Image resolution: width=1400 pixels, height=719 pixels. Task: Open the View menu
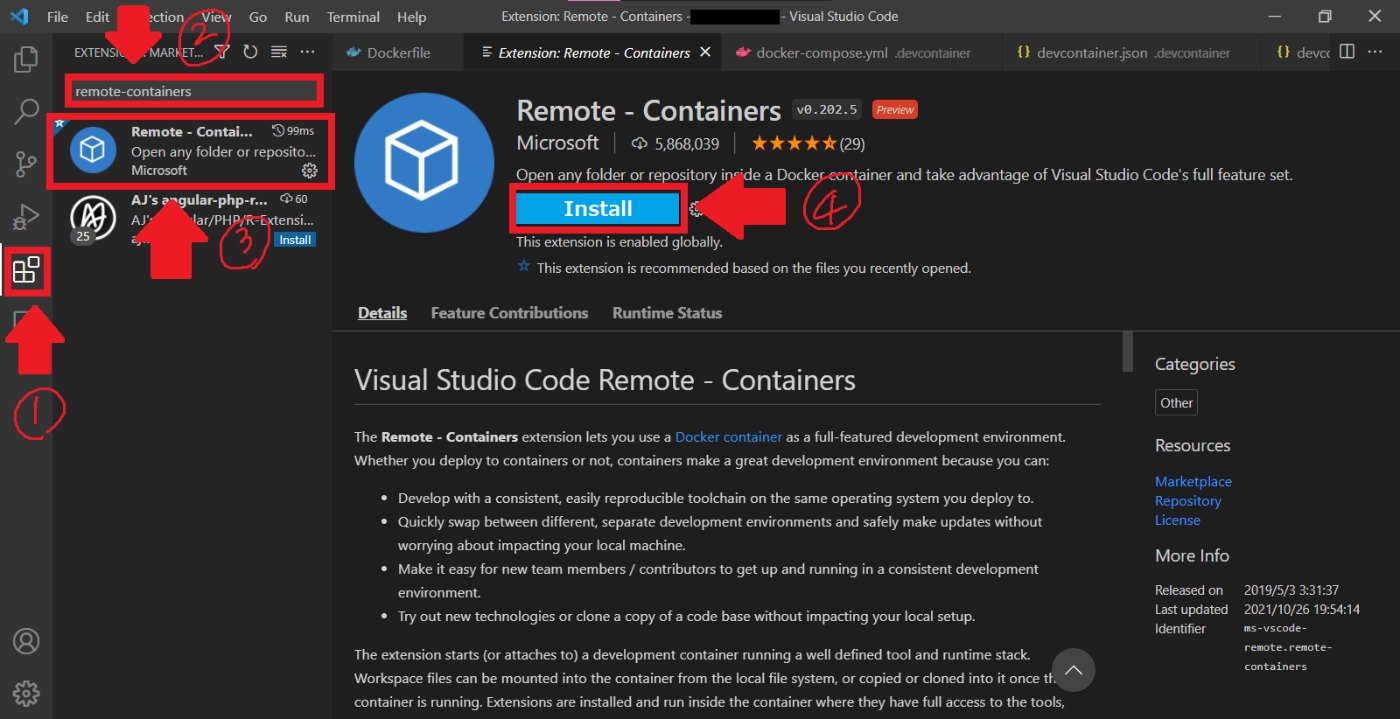(x=216, y=17)
